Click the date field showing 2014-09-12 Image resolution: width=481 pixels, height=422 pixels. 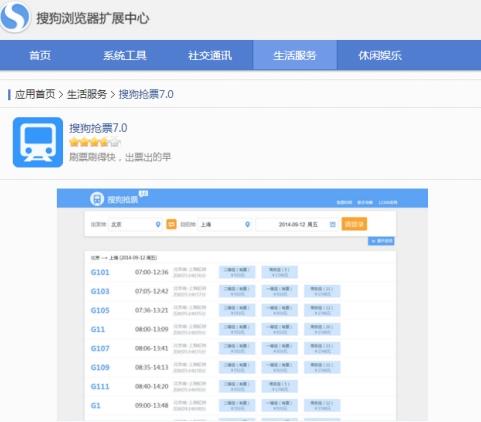[x=296, y=224]
